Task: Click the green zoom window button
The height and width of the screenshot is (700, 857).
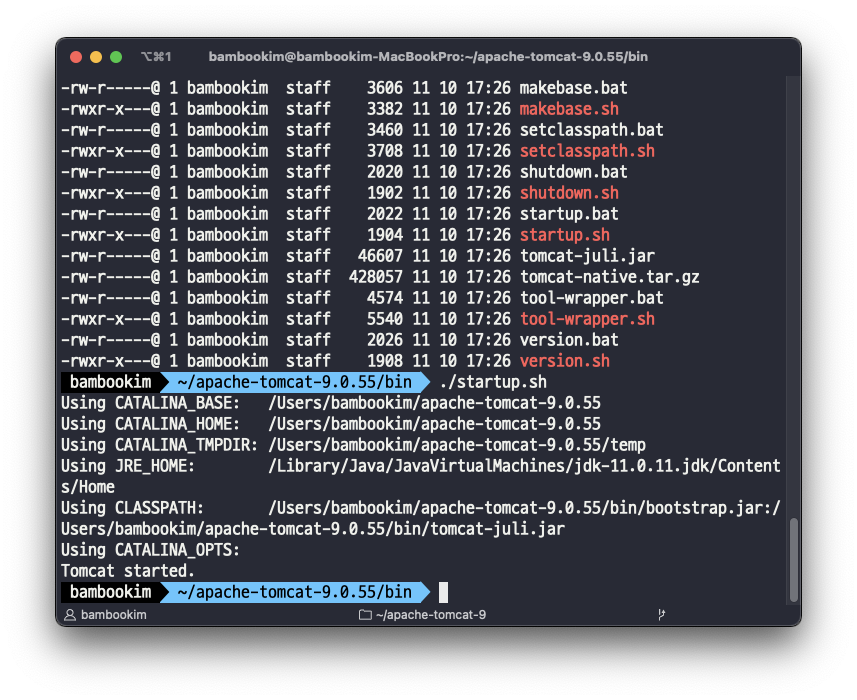Action: (x=116, y=57)
